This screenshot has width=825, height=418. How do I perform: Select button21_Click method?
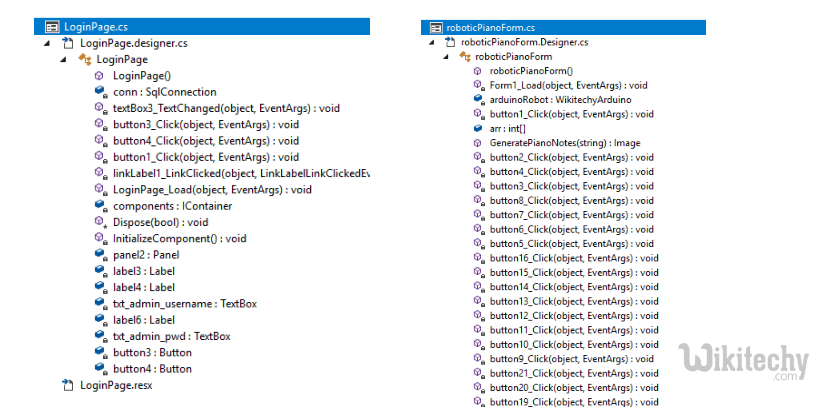click(x=574, y=373)
